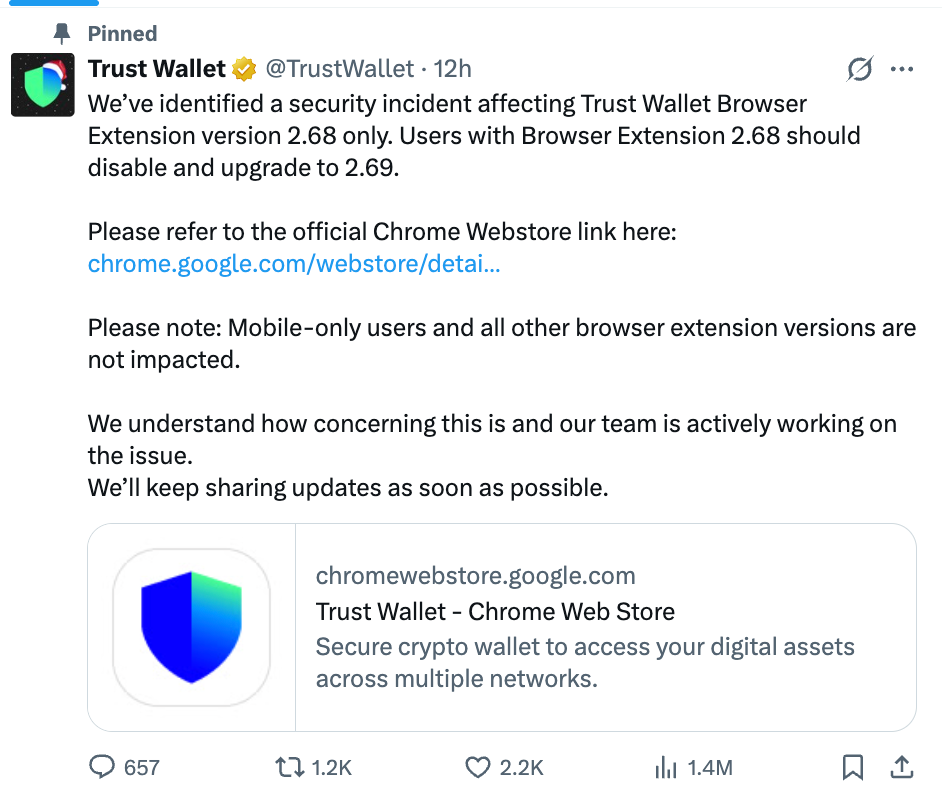Click the Trust Wallet shield logo in card
Screen dimensions: 942x798
(x=190, y=625)
